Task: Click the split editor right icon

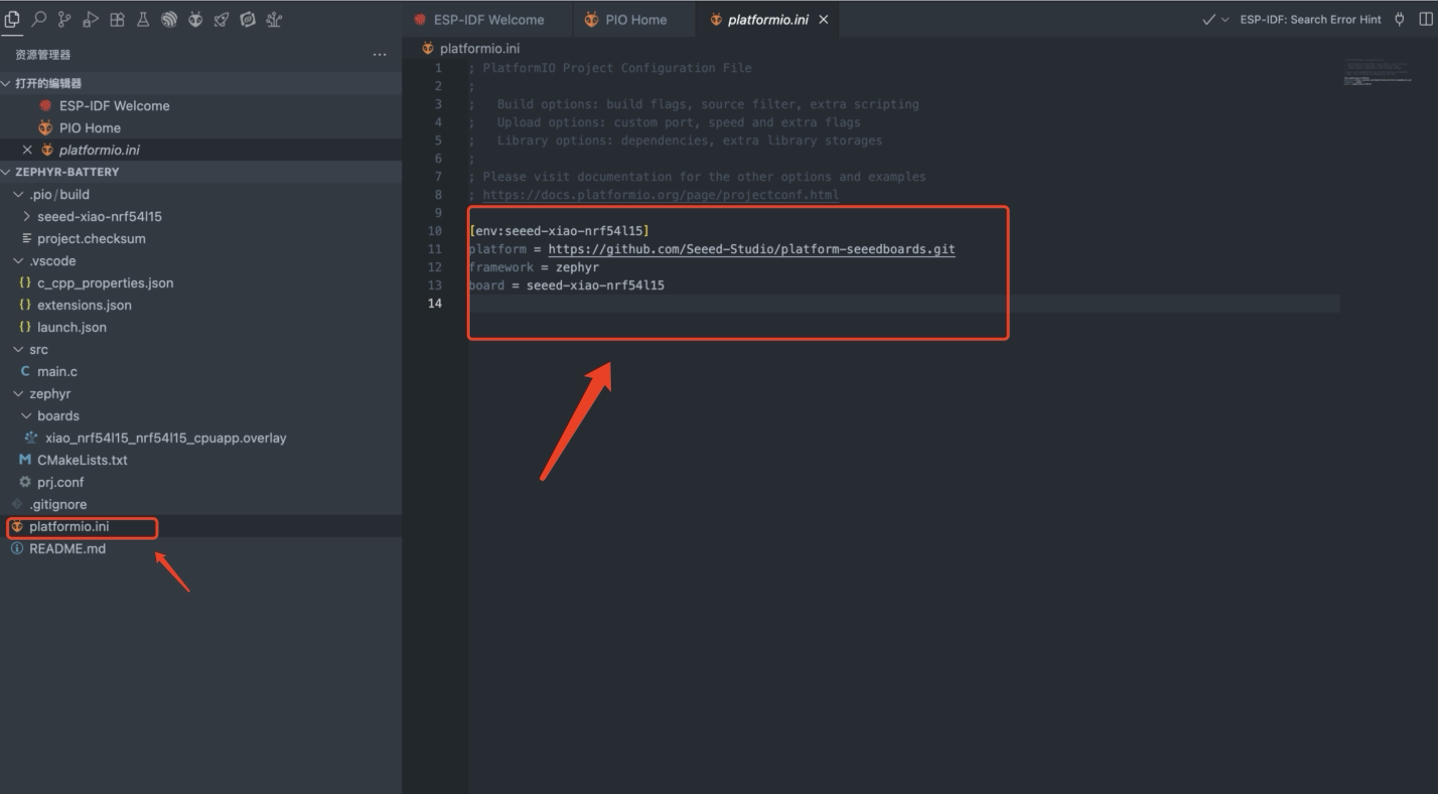Action: point(1426,19)
